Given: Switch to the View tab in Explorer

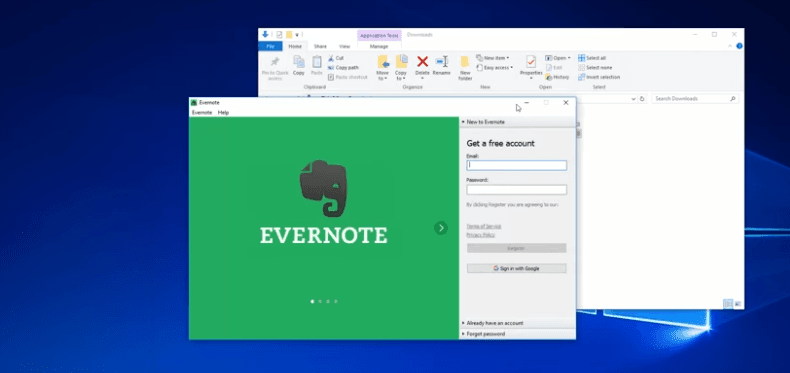Looking at the screenshot, I should coord(344,46).
